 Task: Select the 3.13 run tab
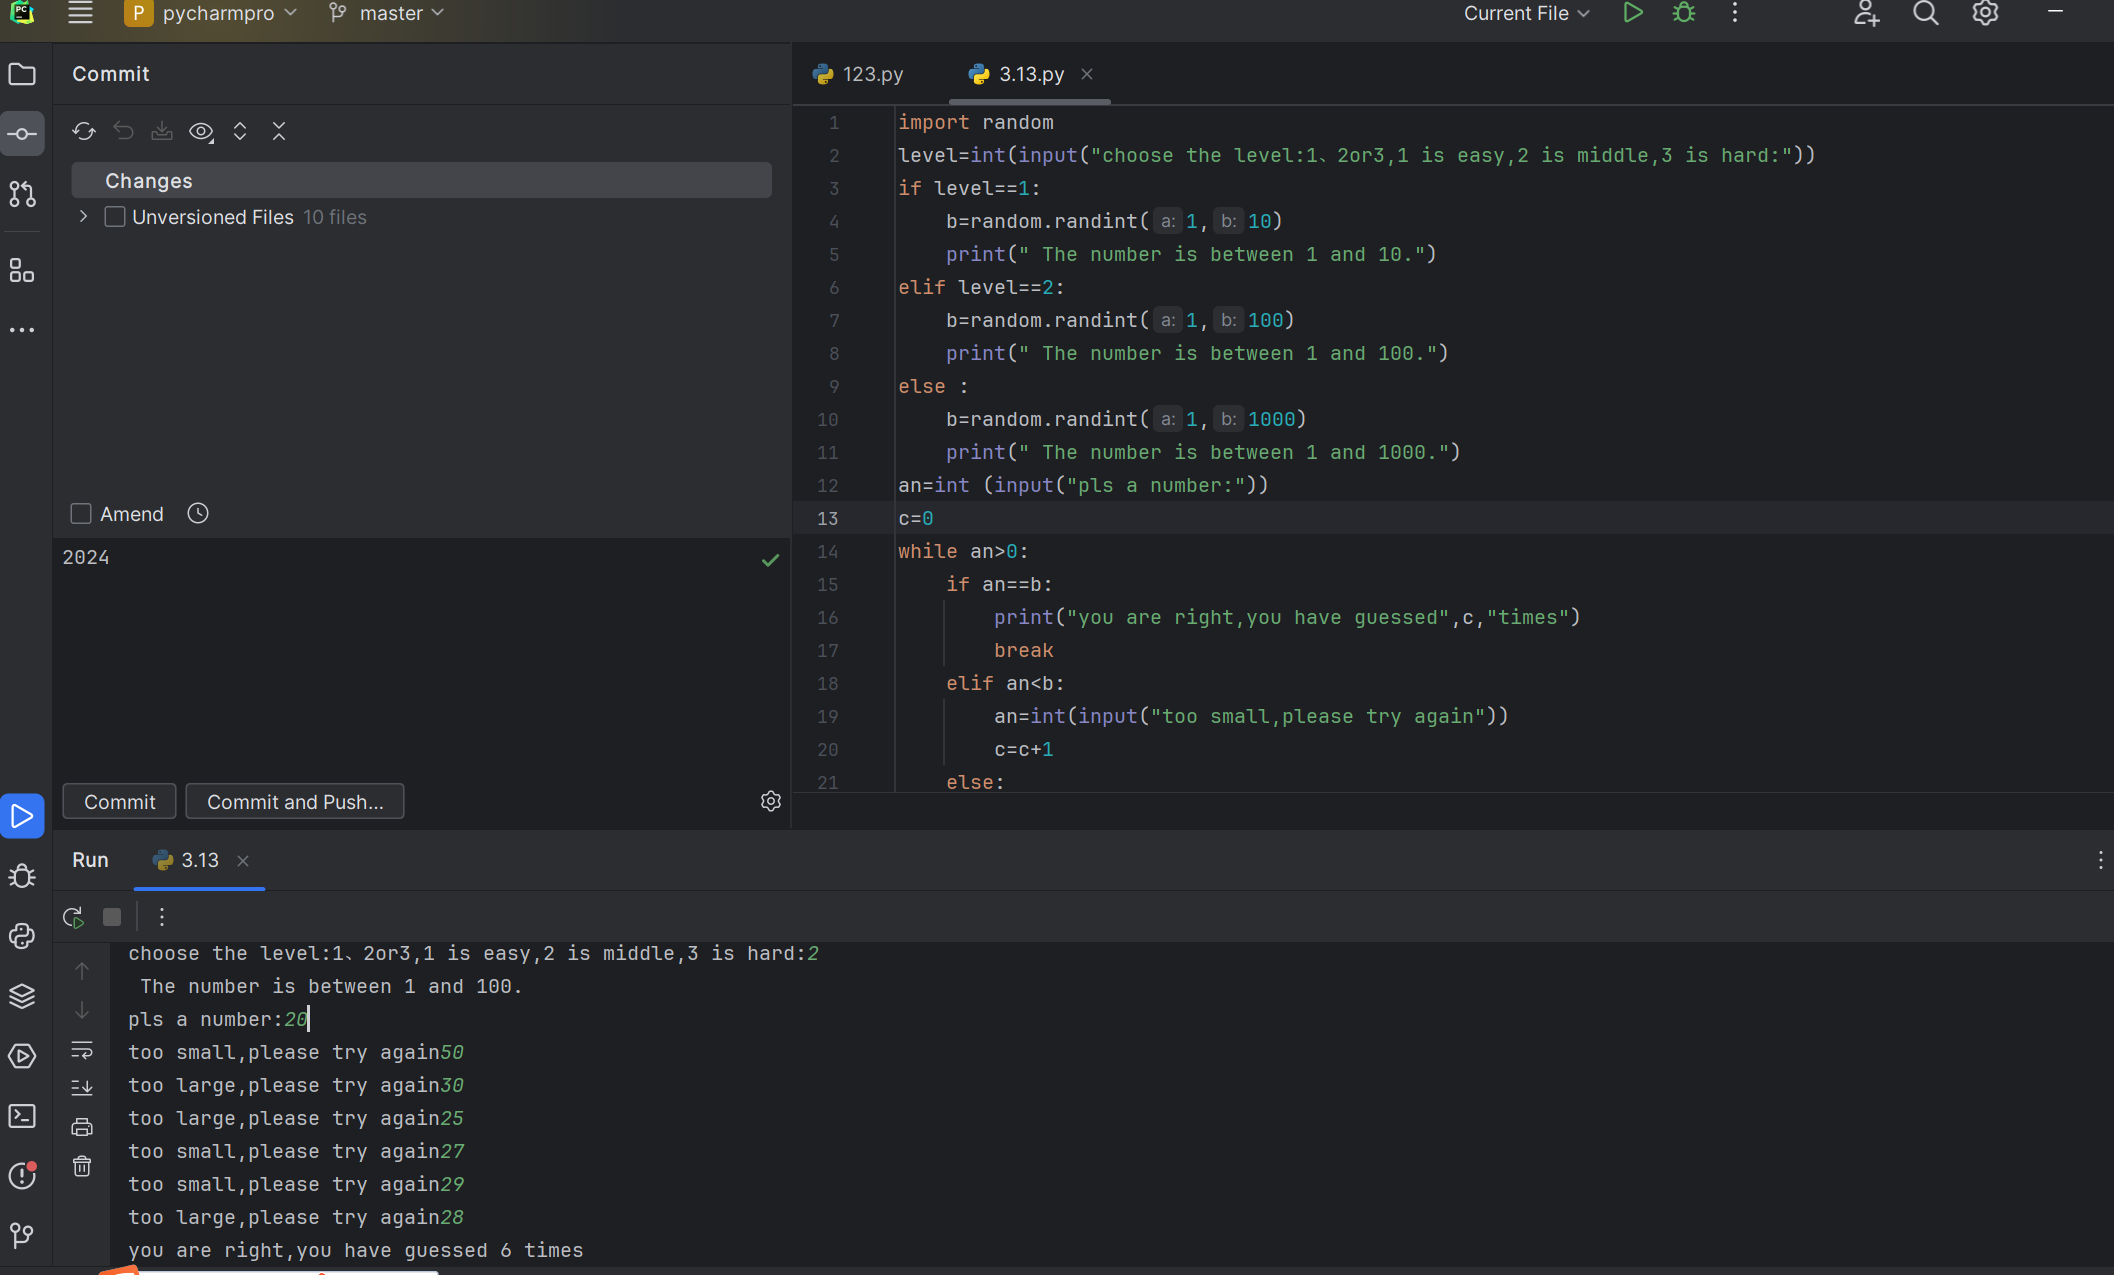(x=188, y=860)
